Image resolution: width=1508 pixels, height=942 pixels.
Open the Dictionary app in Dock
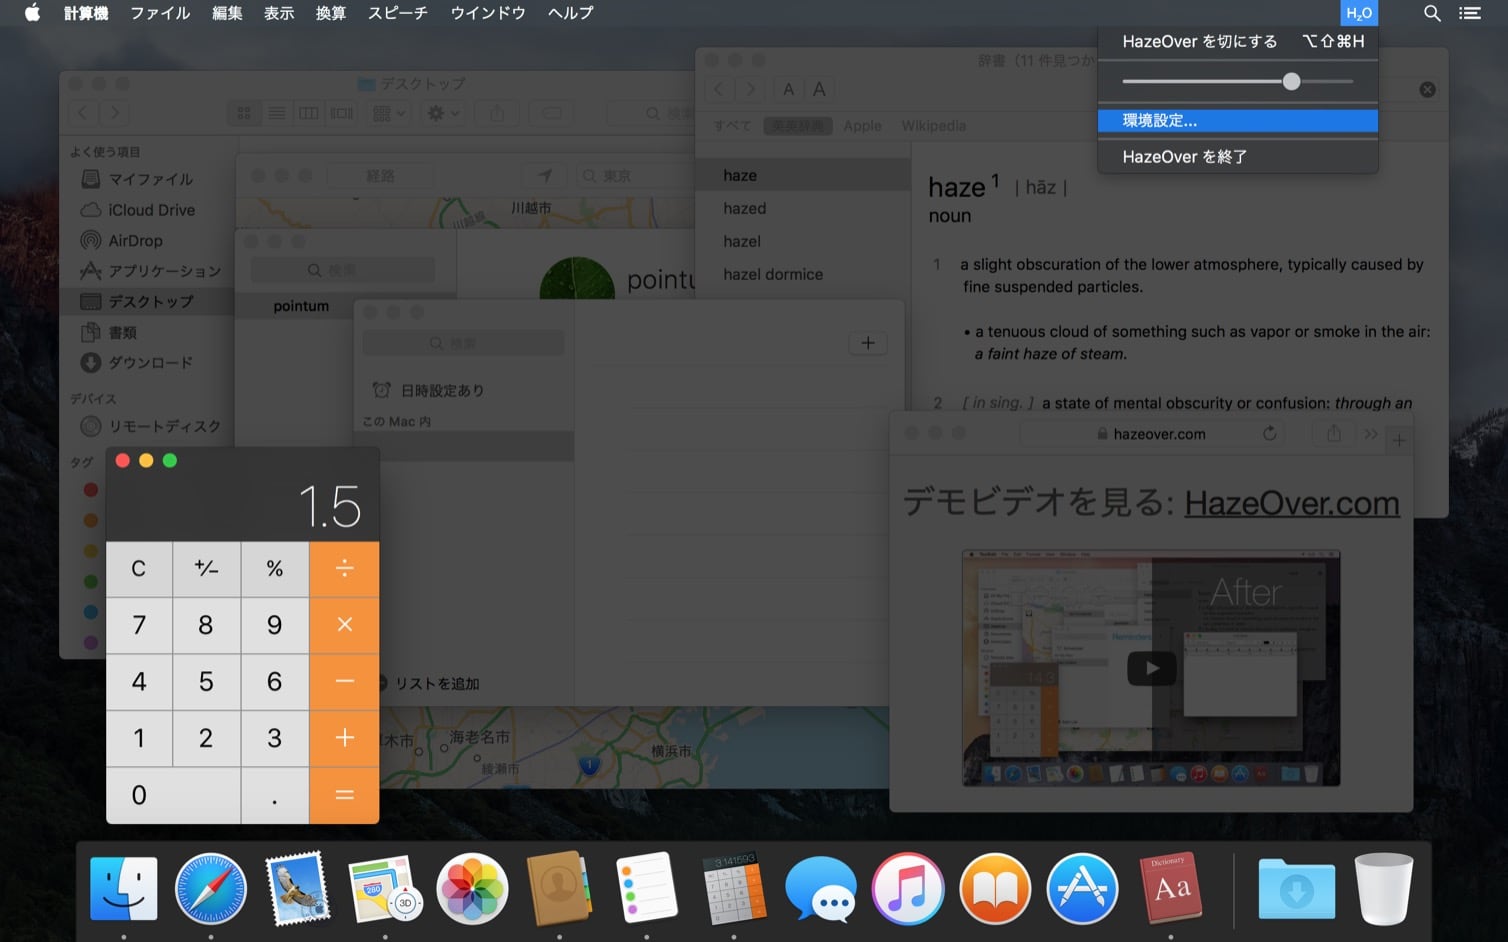coord(1170,888)
